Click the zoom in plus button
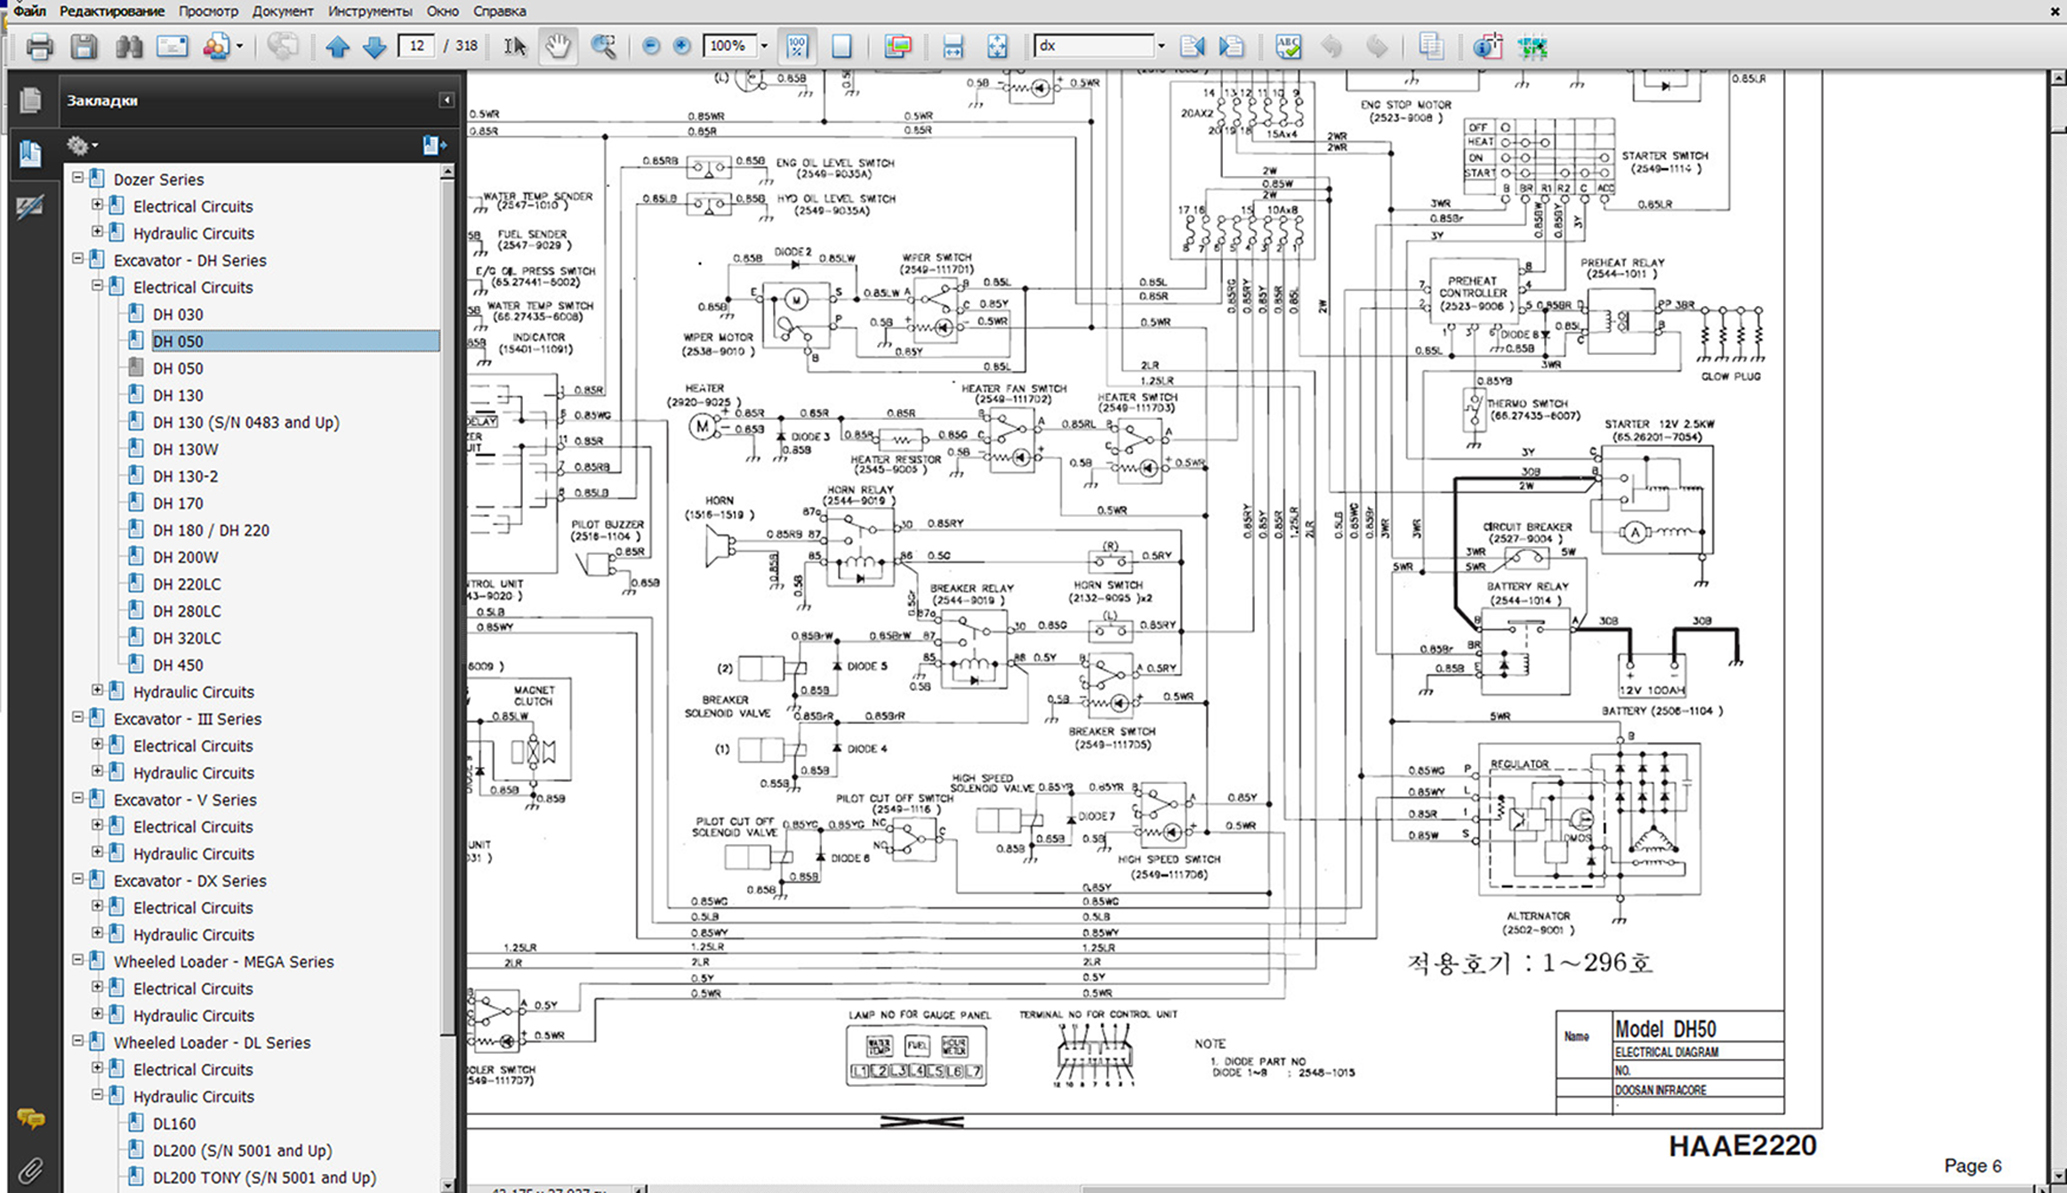The height and width of the screenshot is (1193, 2067). (682, 46)
